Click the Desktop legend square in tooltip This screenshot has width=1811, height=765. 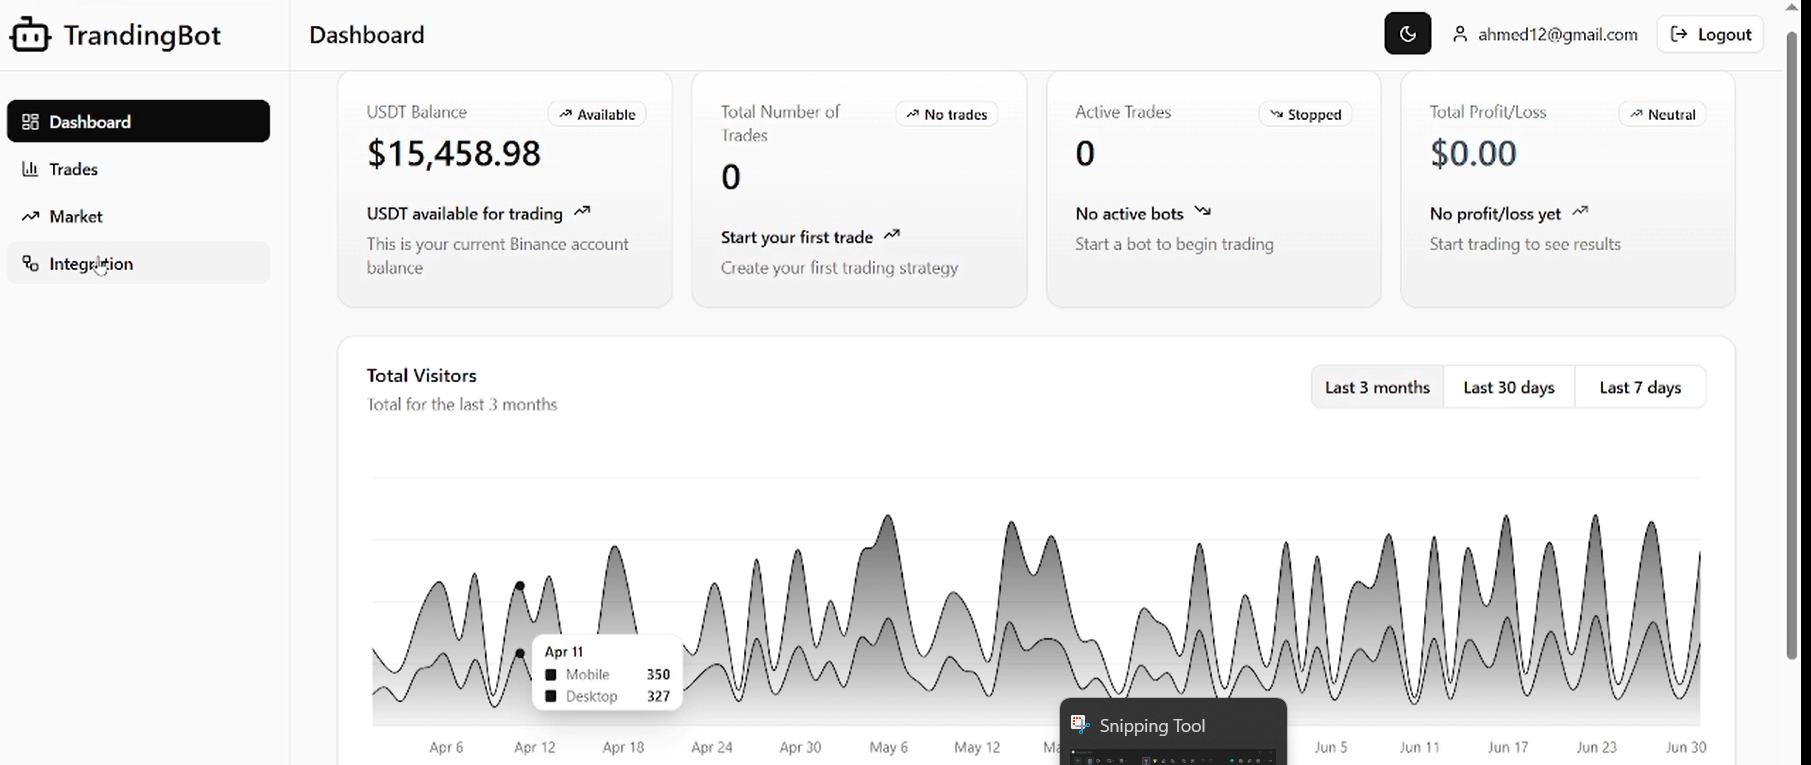[550, 696]
